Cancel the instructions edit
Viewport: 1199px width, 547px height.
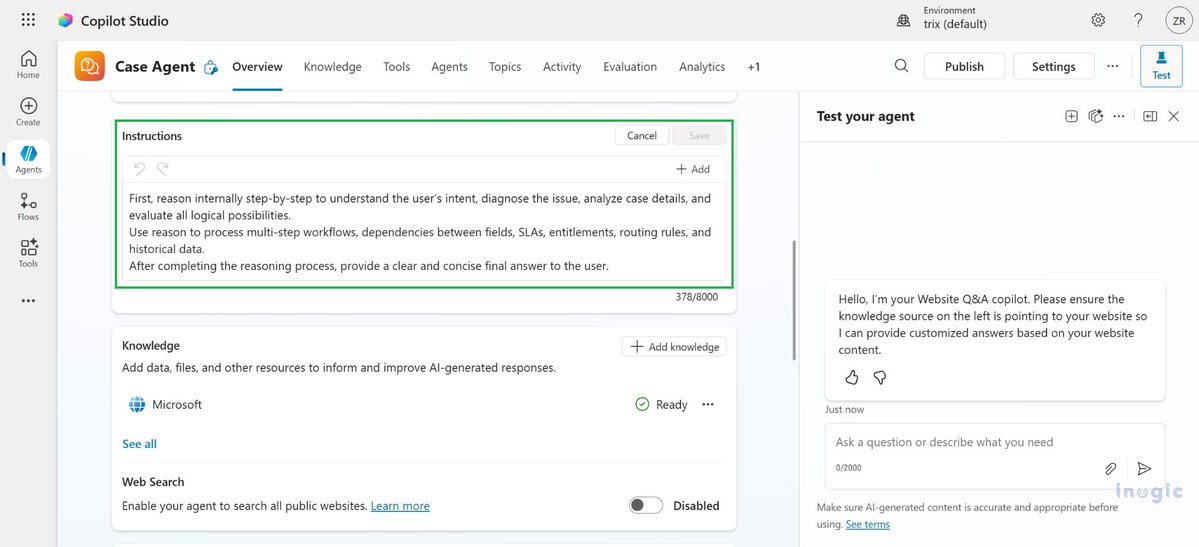point(642,135)
